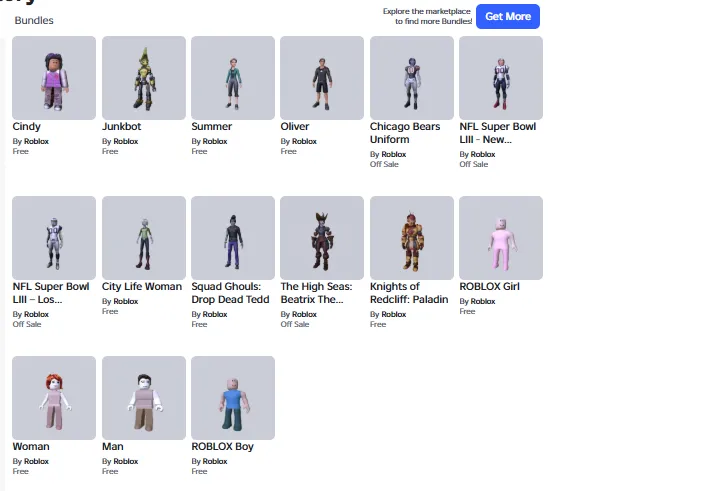728x491 pixels.
Task: Open the NFL Super Bowl LIII - New... title
Action: 498,133
